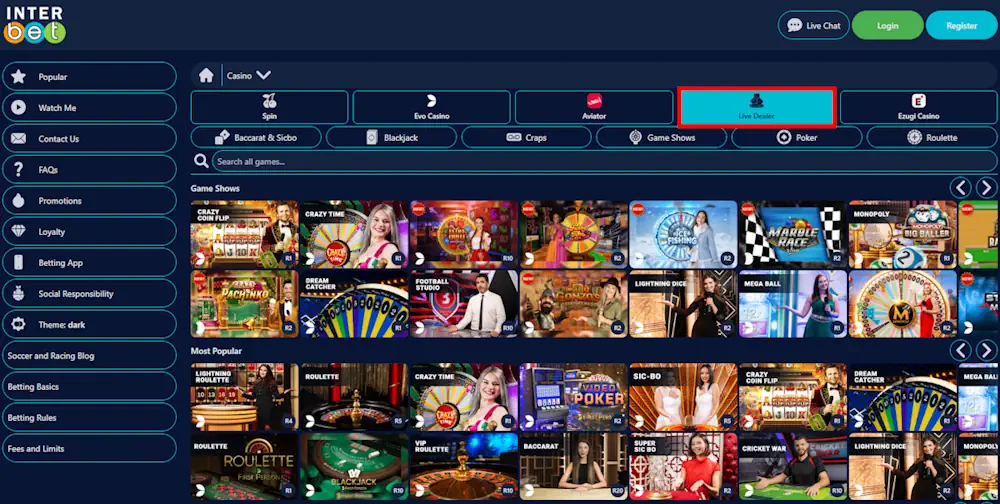This screenshot has height=504, width=1000.
Task: Show next Most Popular with right arrow
Action: tap(987, 350)
